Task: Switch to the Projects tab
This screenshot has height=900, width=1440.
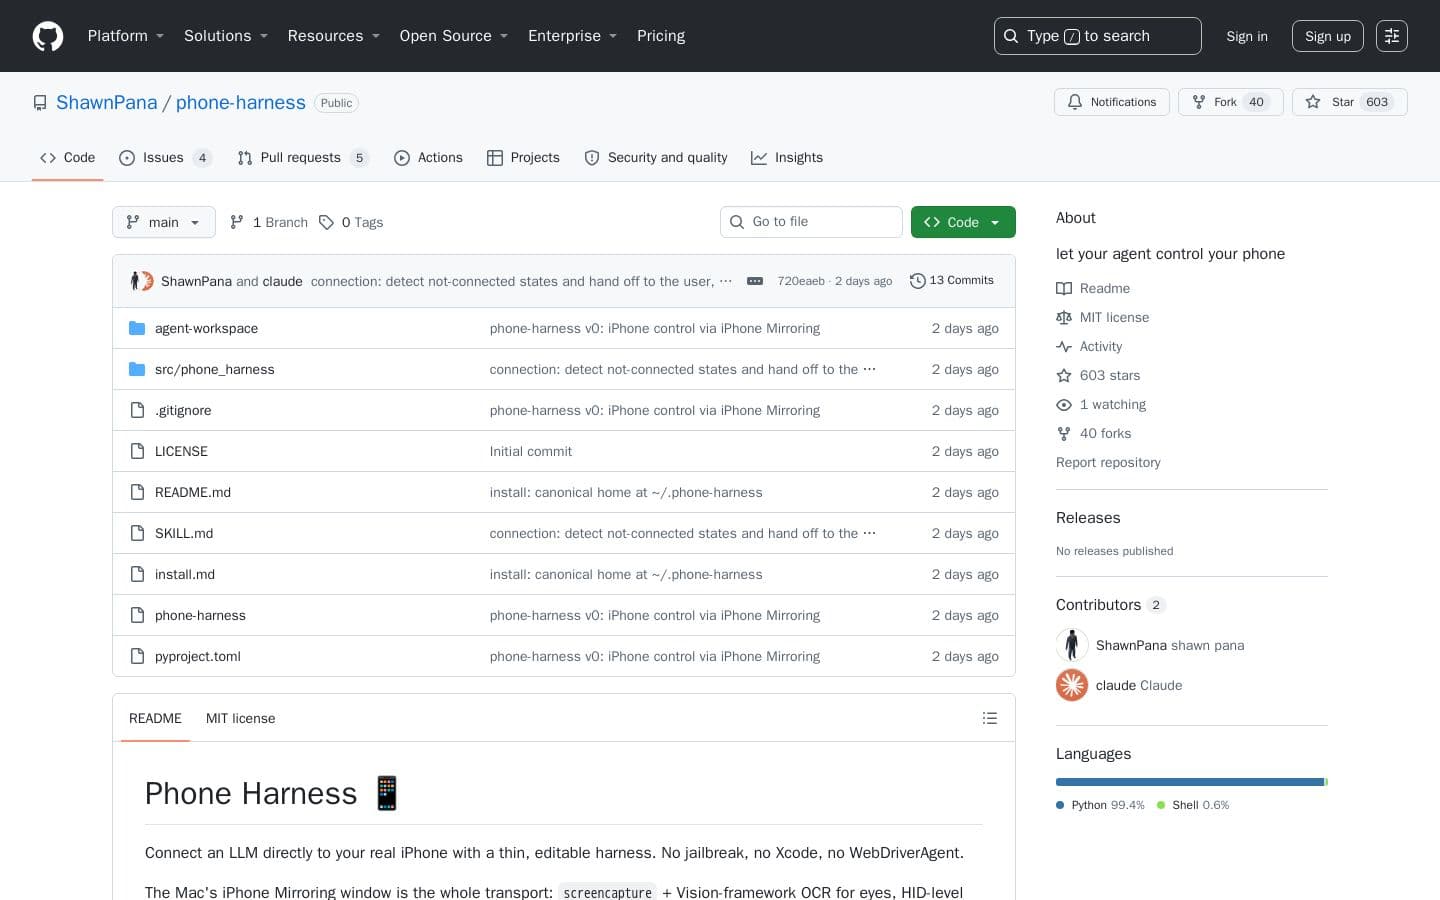Action: pyautogui.click(x=523, y=158)
